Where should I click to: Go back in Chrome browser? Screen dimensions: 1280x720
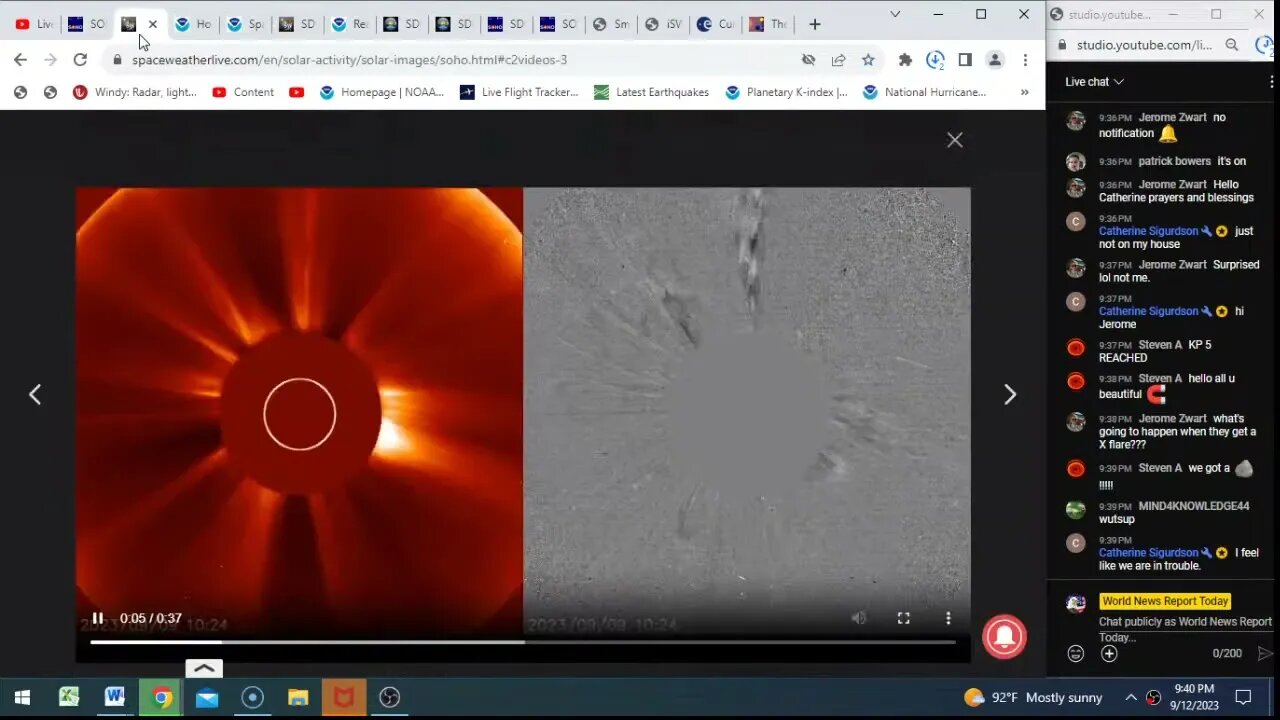(20, 60)
